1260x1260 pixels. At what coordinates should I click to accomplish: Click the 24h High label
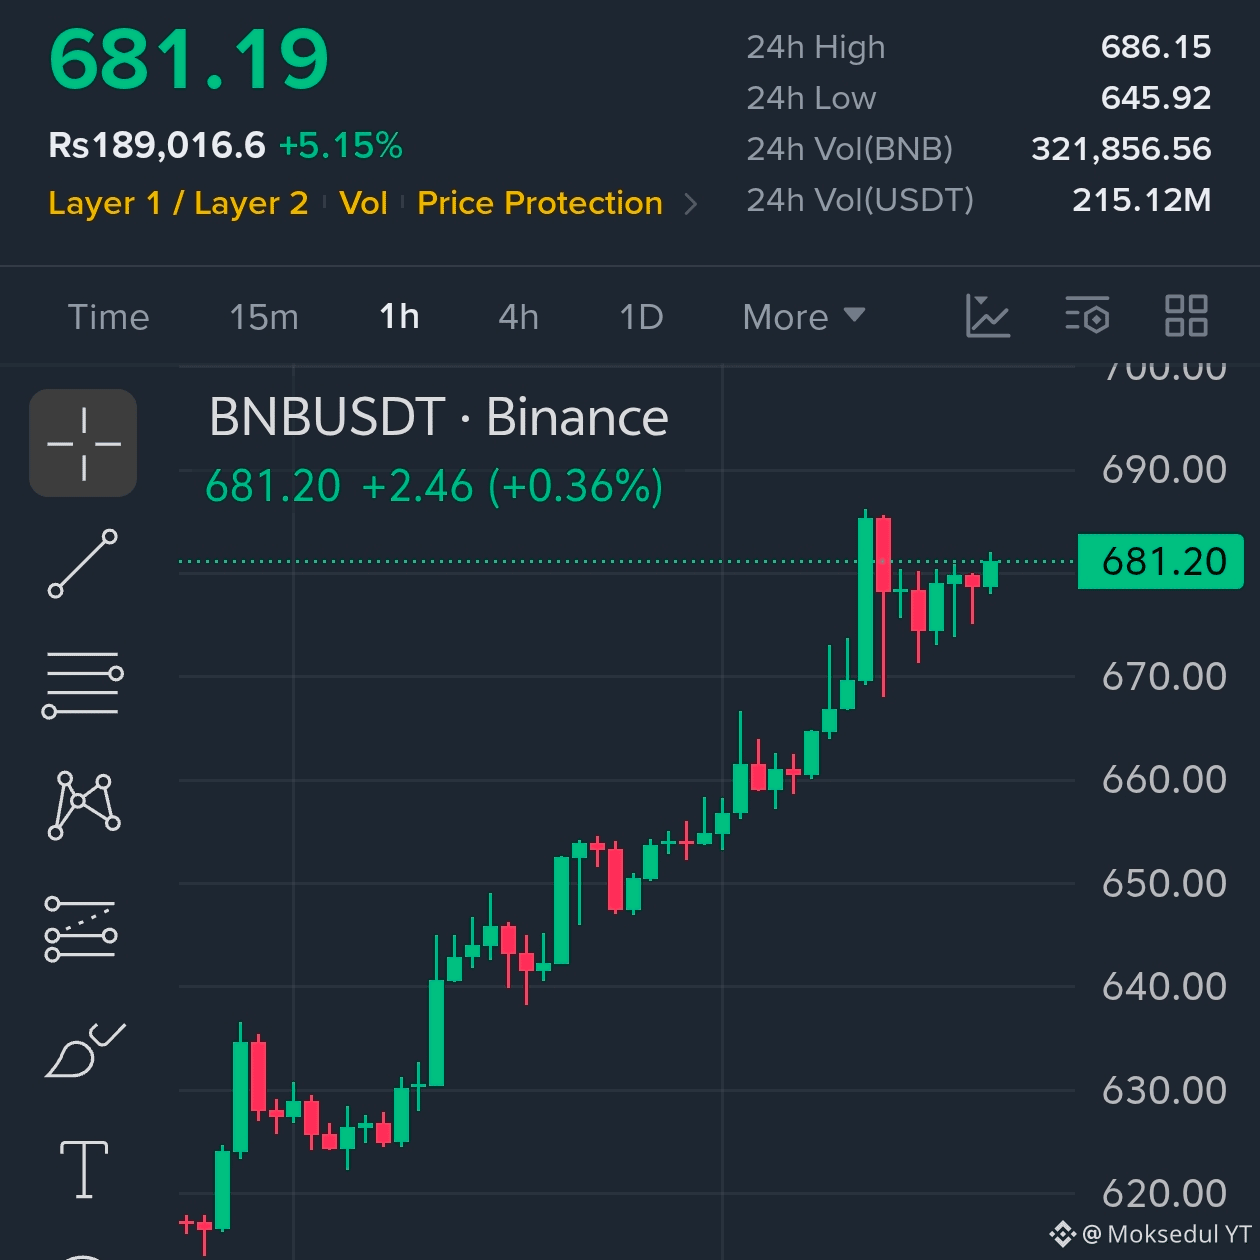(x=816, y=47)
